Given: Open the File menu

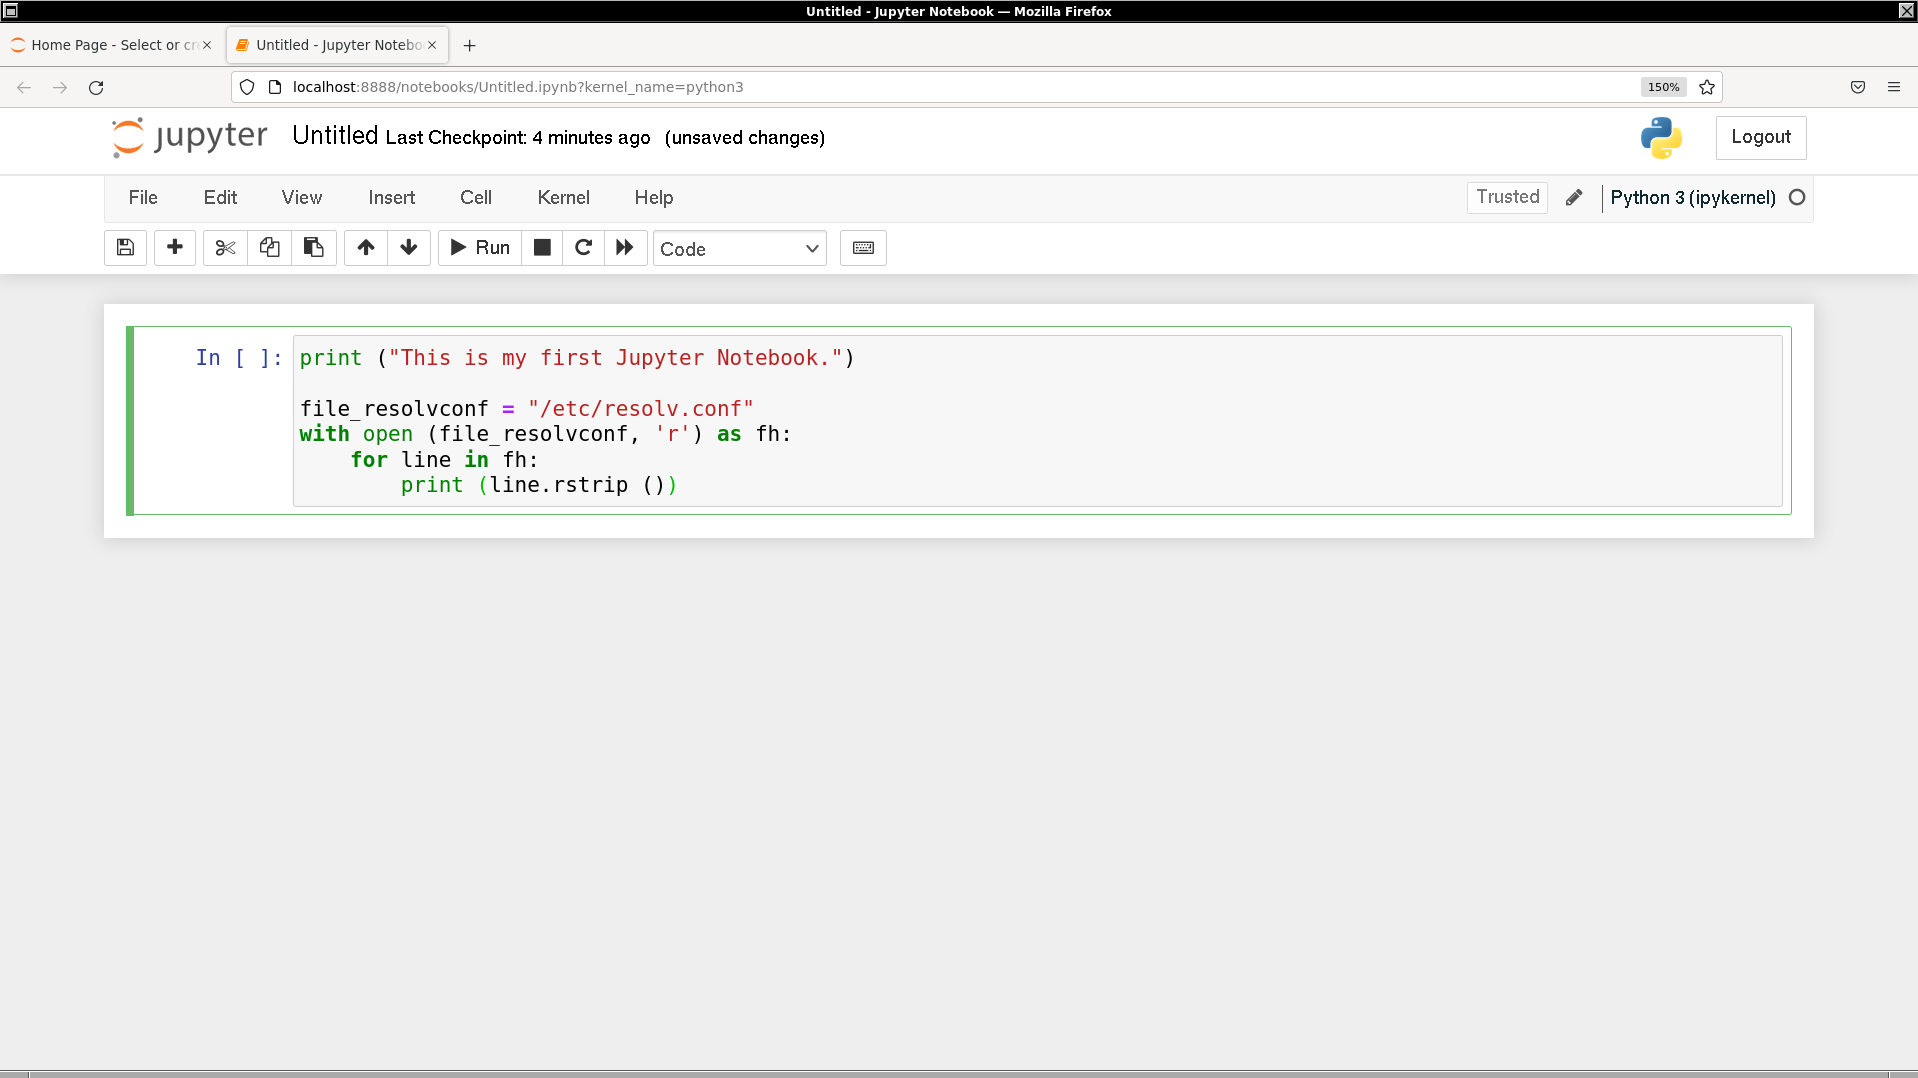Looking at the screenshot, I should coord(143,198).
